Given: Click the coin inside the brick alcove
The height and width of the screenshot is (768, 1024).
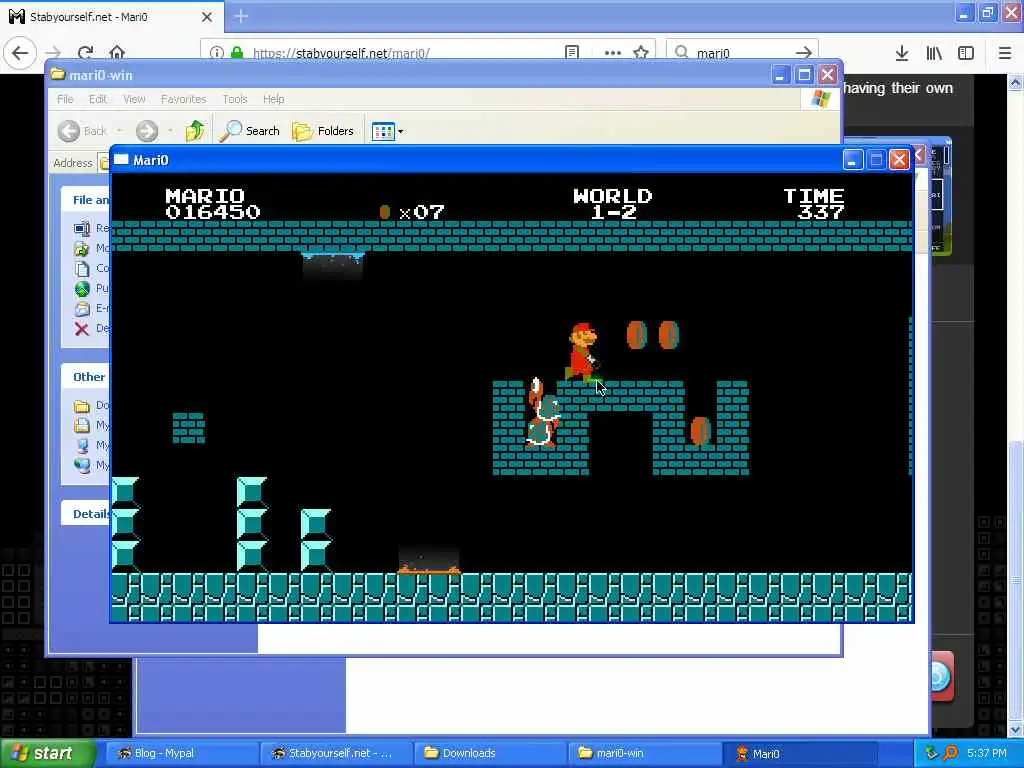Looking at the screenshot, I should click(700, 431).
